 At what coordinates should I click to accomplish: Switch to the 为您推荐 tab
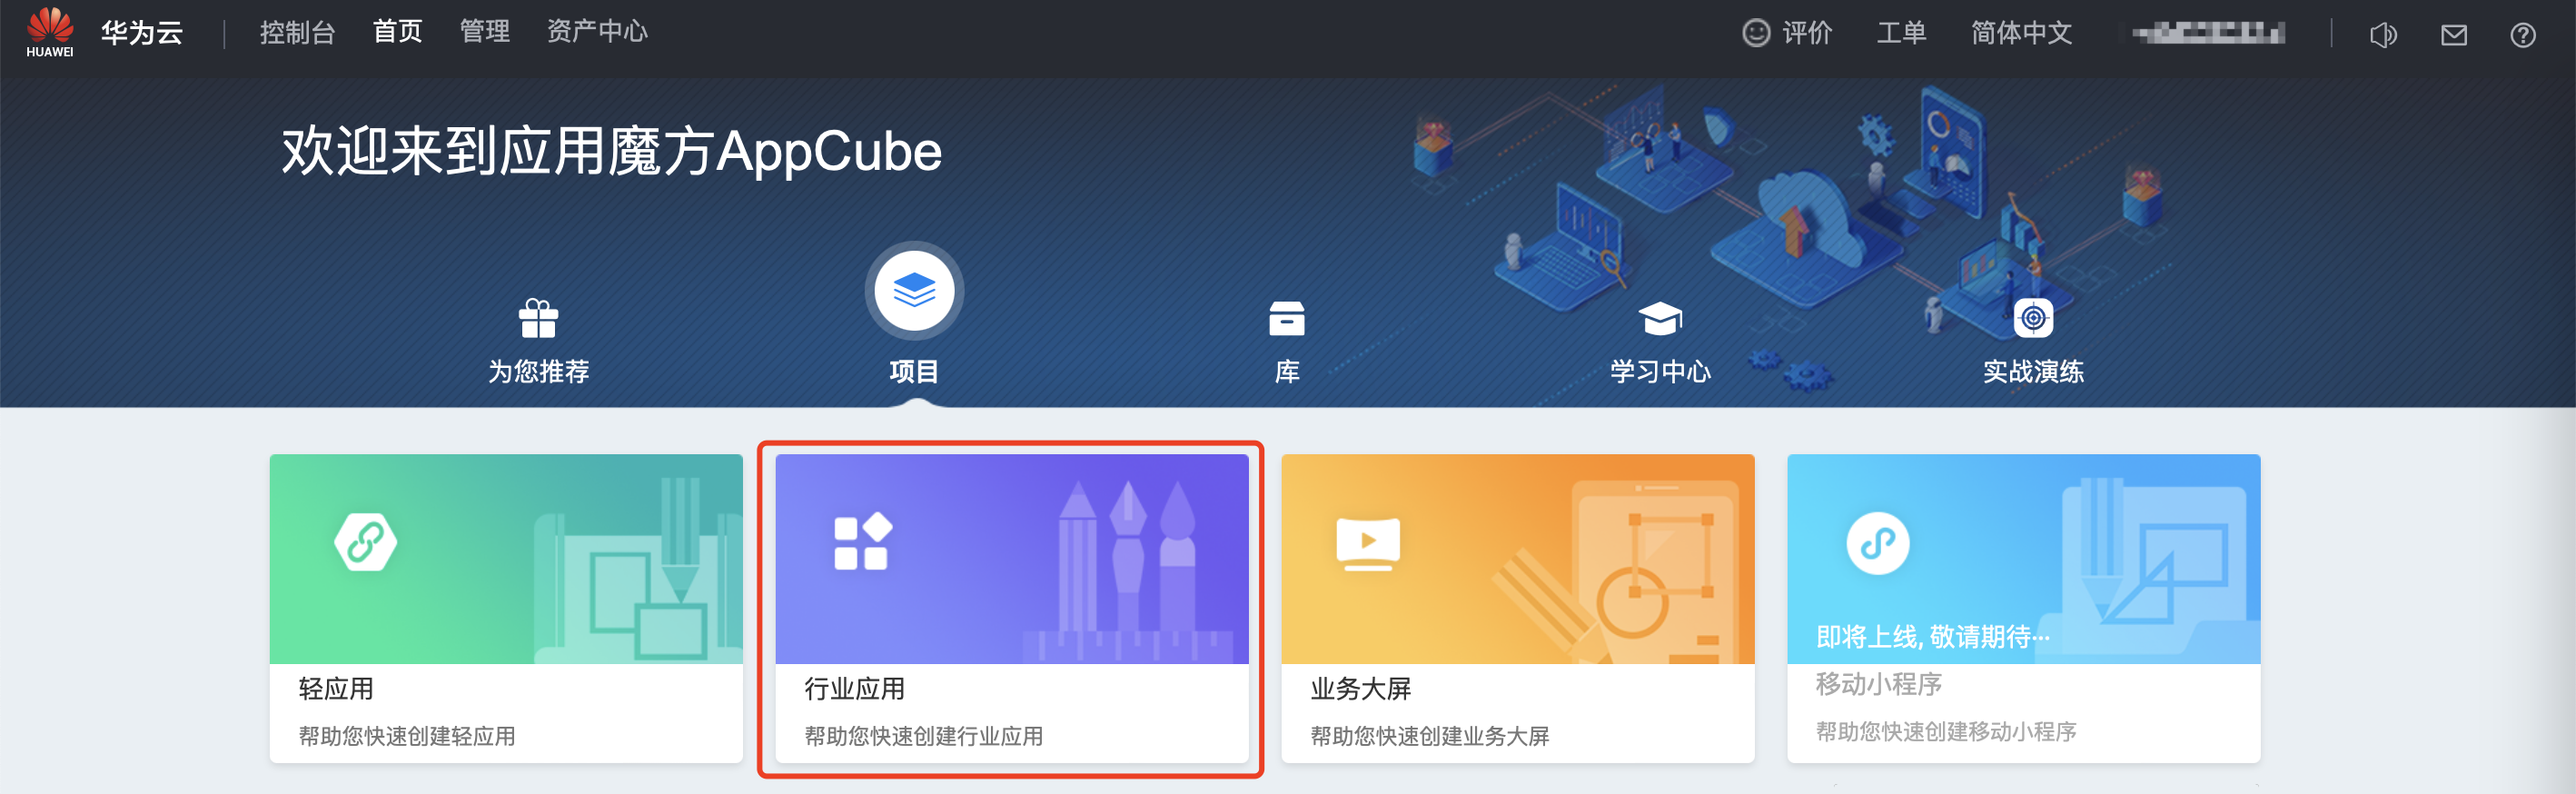(538, 371)
